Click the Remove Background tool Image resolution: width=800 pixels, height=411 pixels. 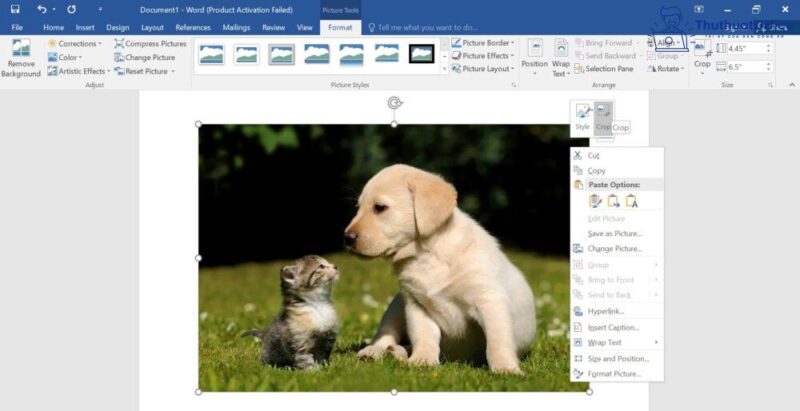coord(21,58)
